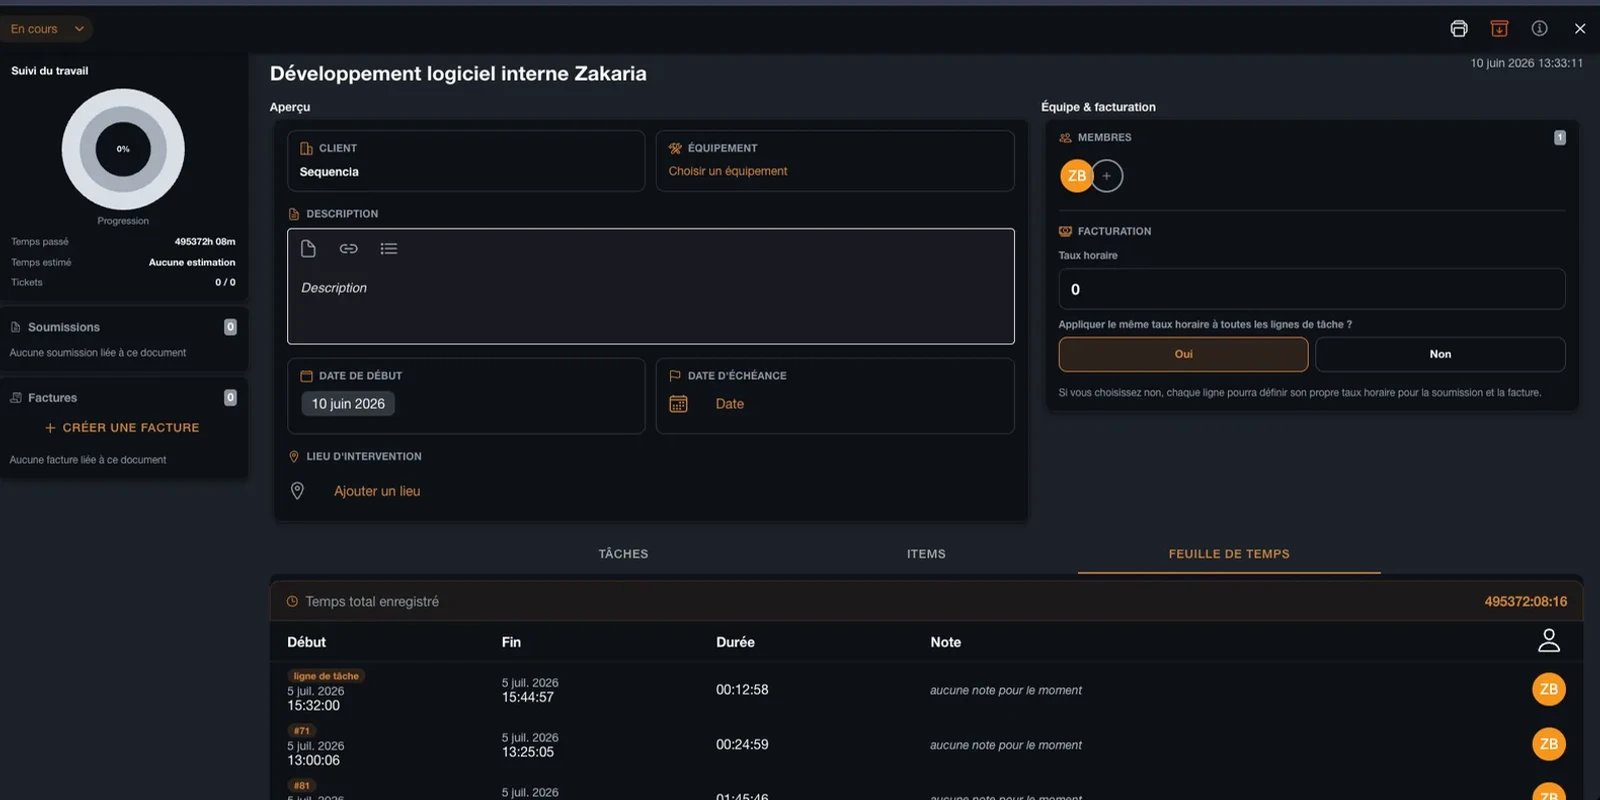Switch to the Feuille de temps tab
This screenshot has height=800, width=1600.
click(x=1229, y=554)
